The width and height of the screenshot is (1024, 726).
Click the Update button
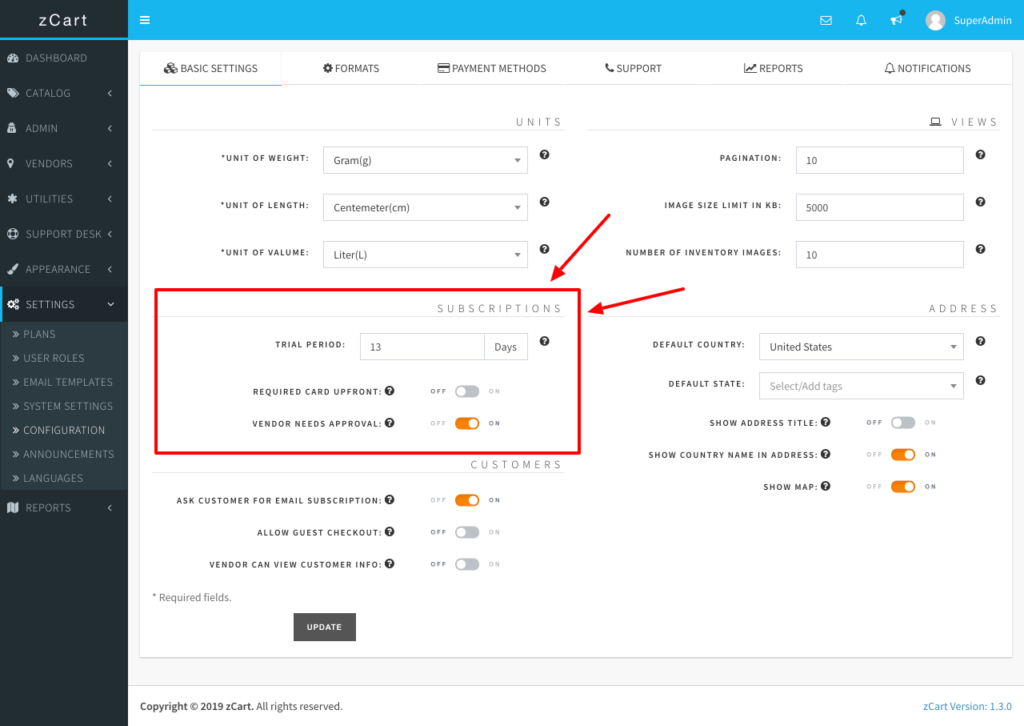[324, 627]
